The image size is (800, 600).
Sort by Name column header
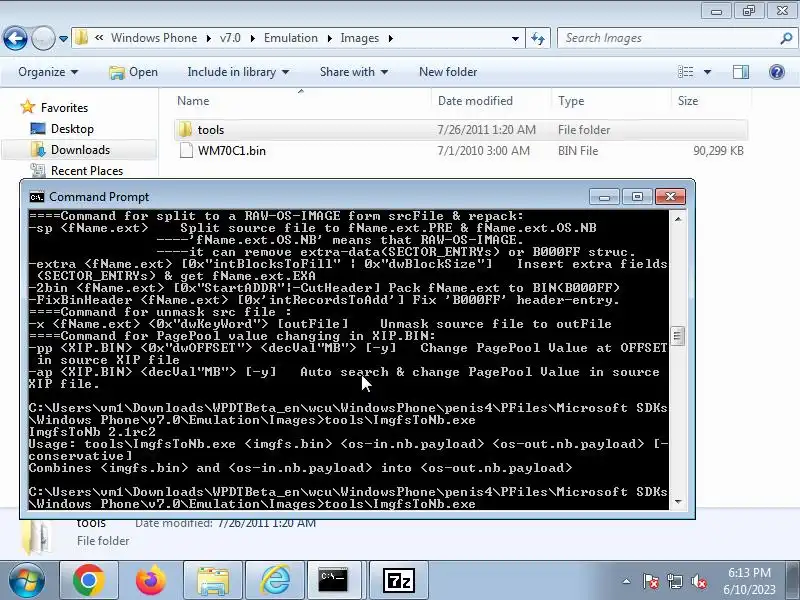tap(302, 101)
